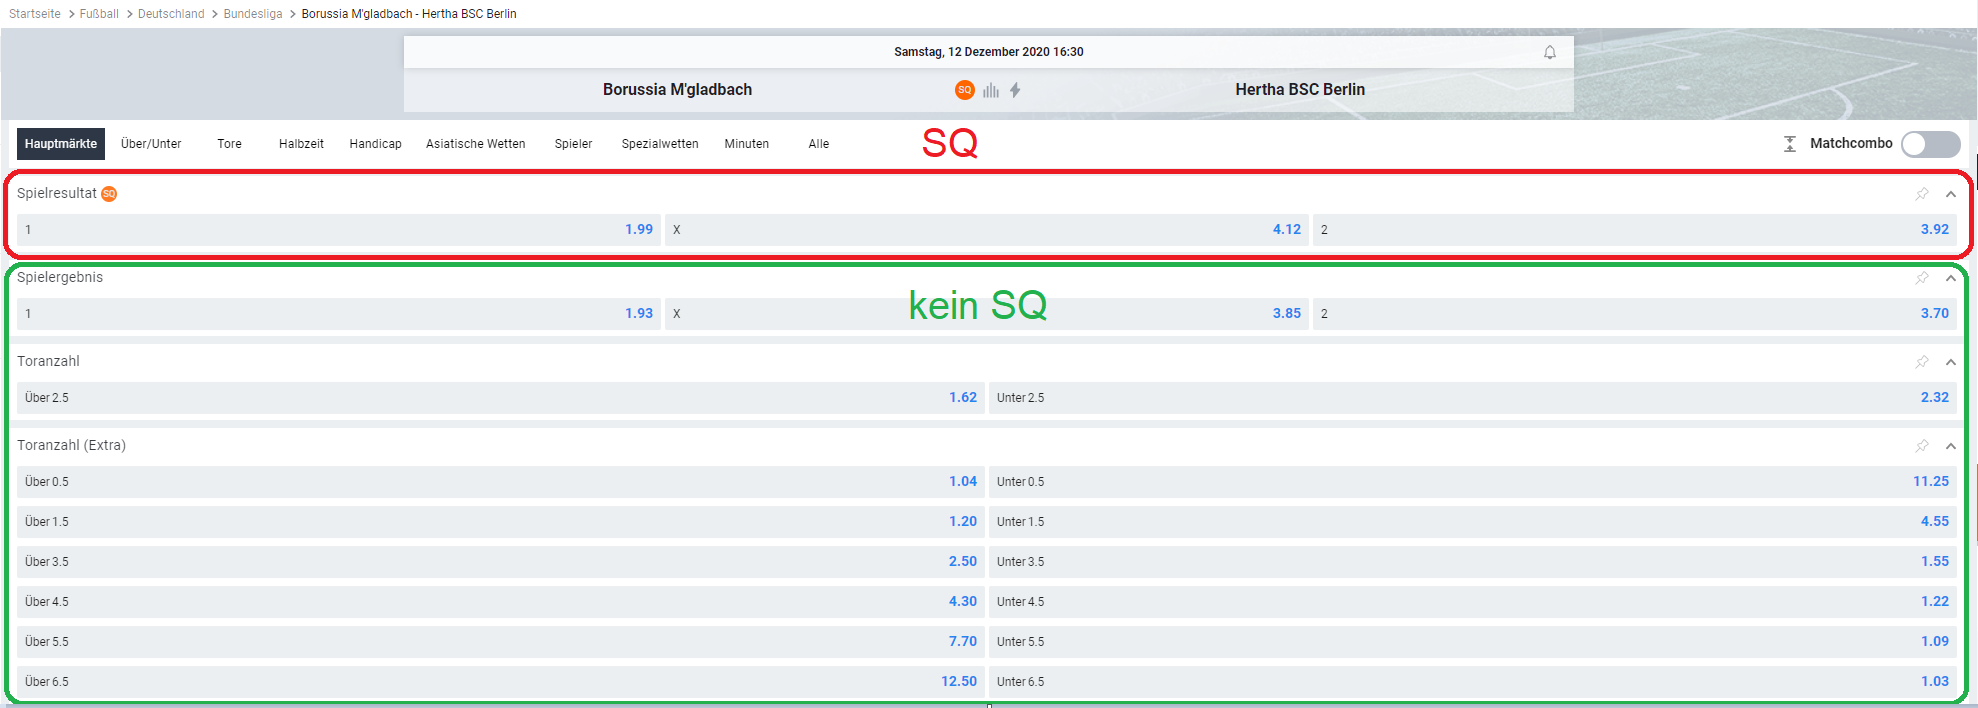Pin the Toranzahl (Extra) market

coord(1922,446)
